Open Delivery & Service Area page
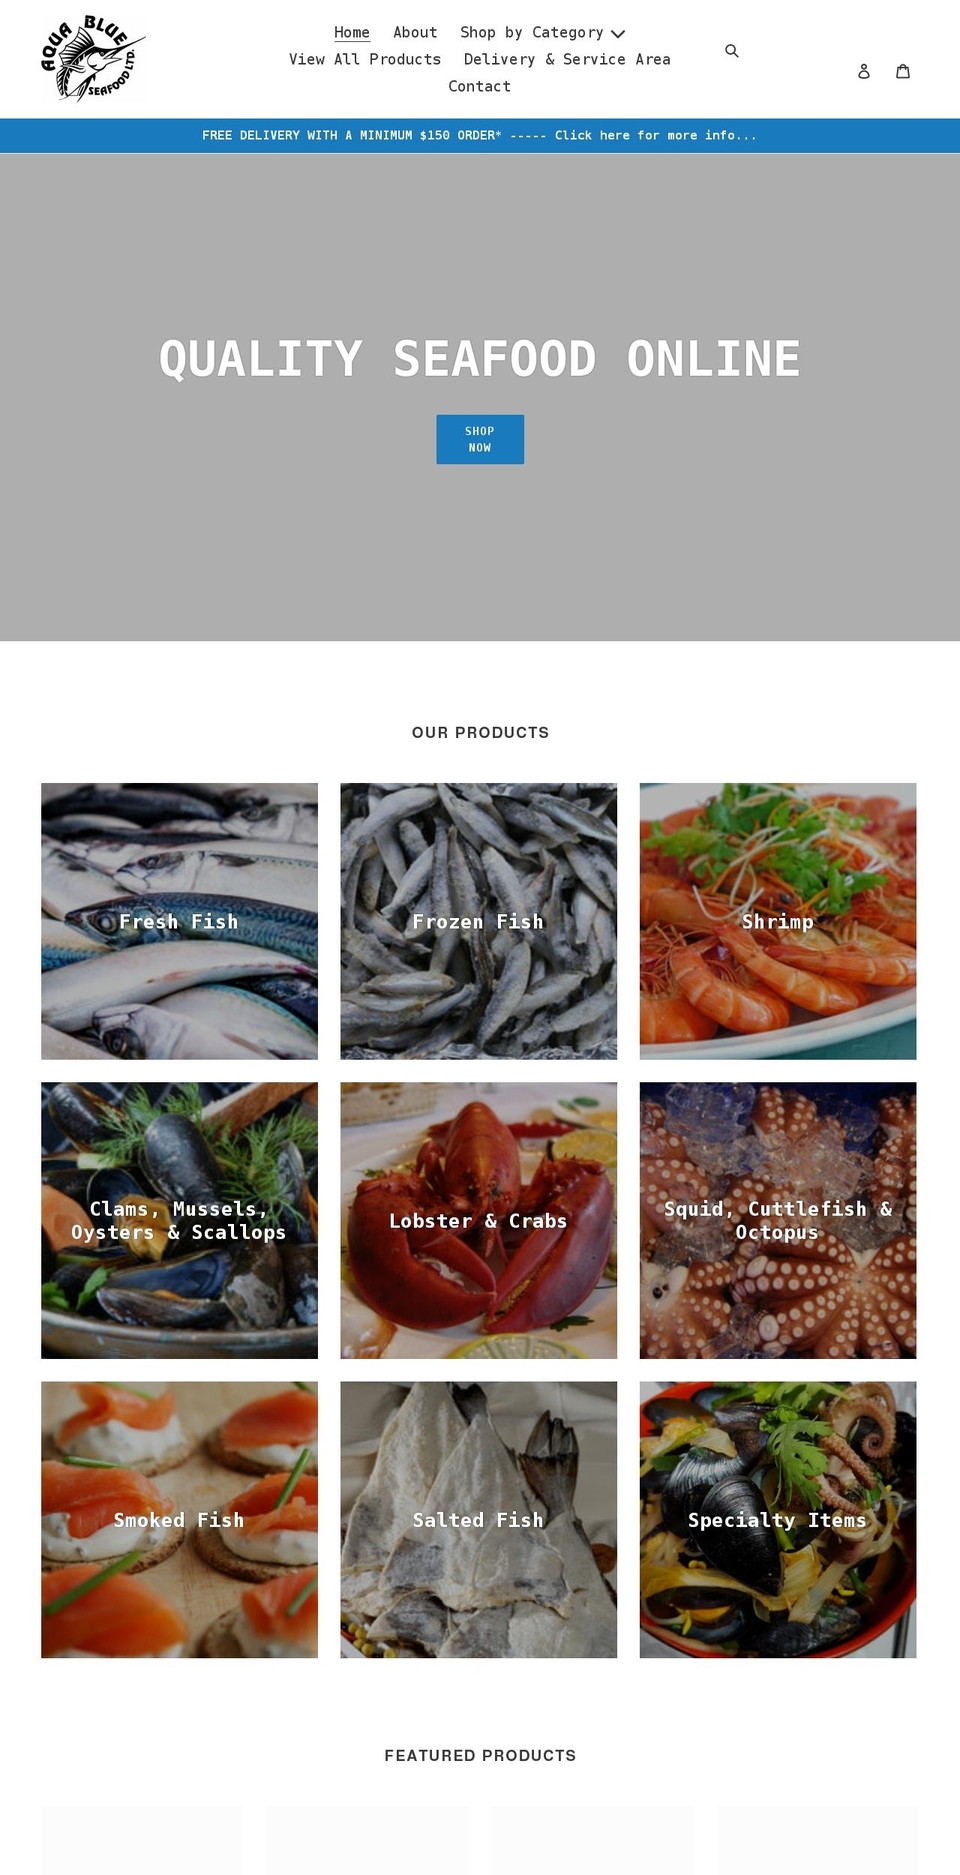The height and width of the screenshot is (1875, 960). coord(567,59)
